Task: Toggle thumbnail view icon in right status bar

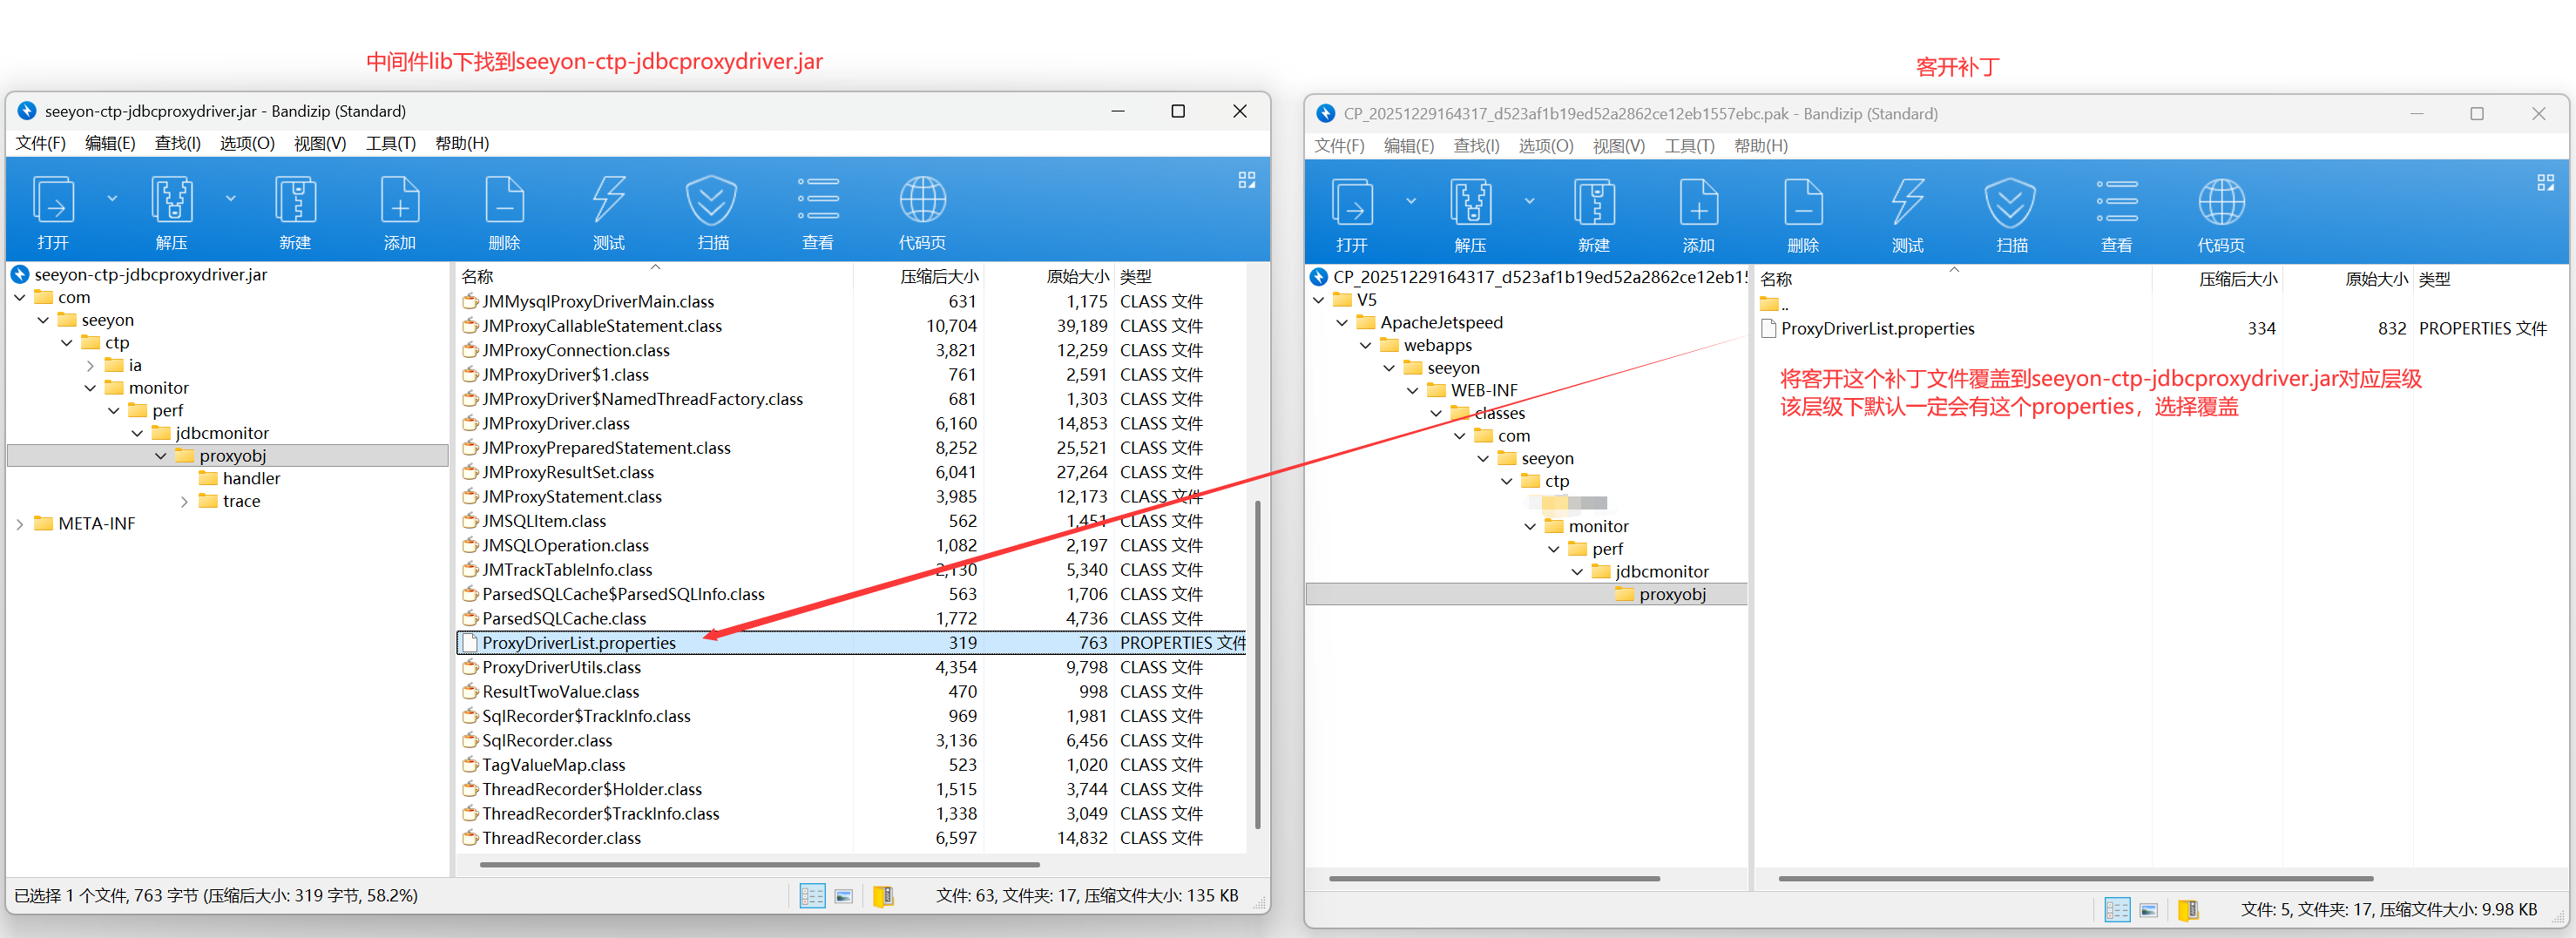Action: pyautogui.click(x=2148, y=910)
